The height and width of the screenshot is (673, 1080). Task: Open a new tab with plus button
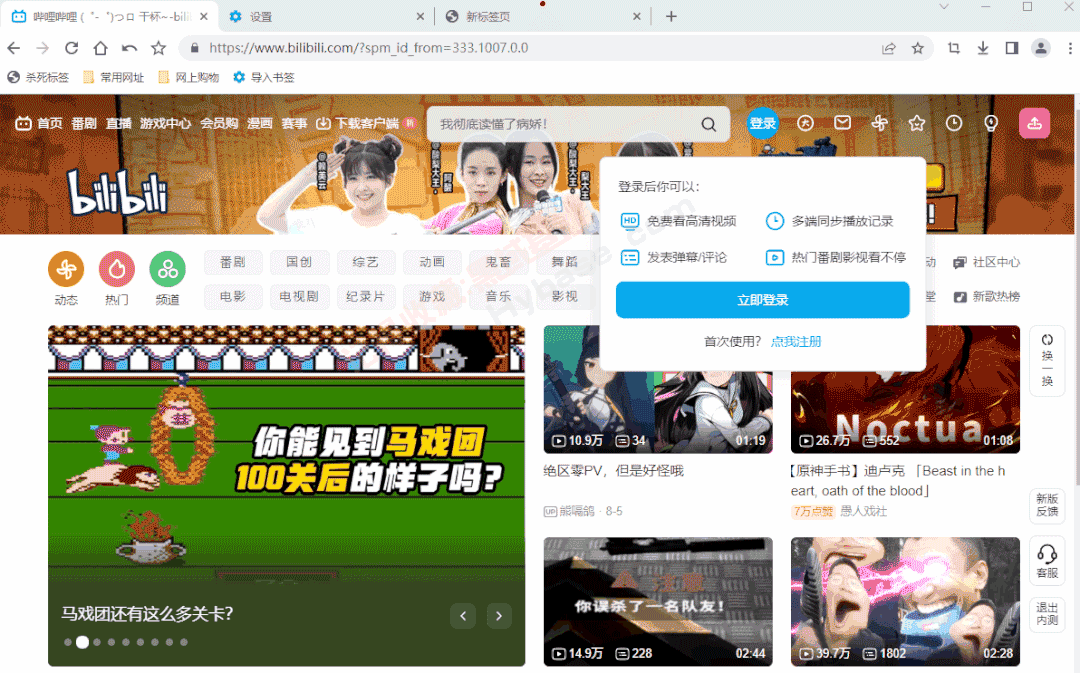click(671, 17)
